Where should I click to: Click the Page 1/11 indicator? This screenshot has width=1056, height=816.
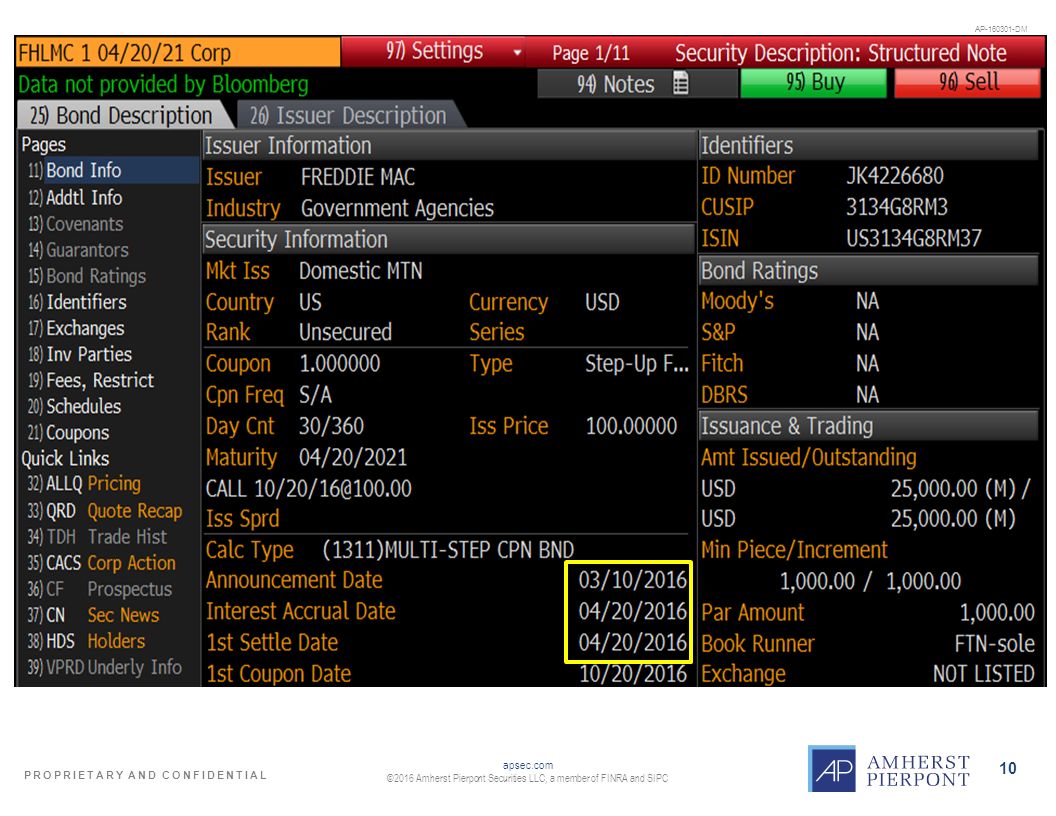click(591, 53)
